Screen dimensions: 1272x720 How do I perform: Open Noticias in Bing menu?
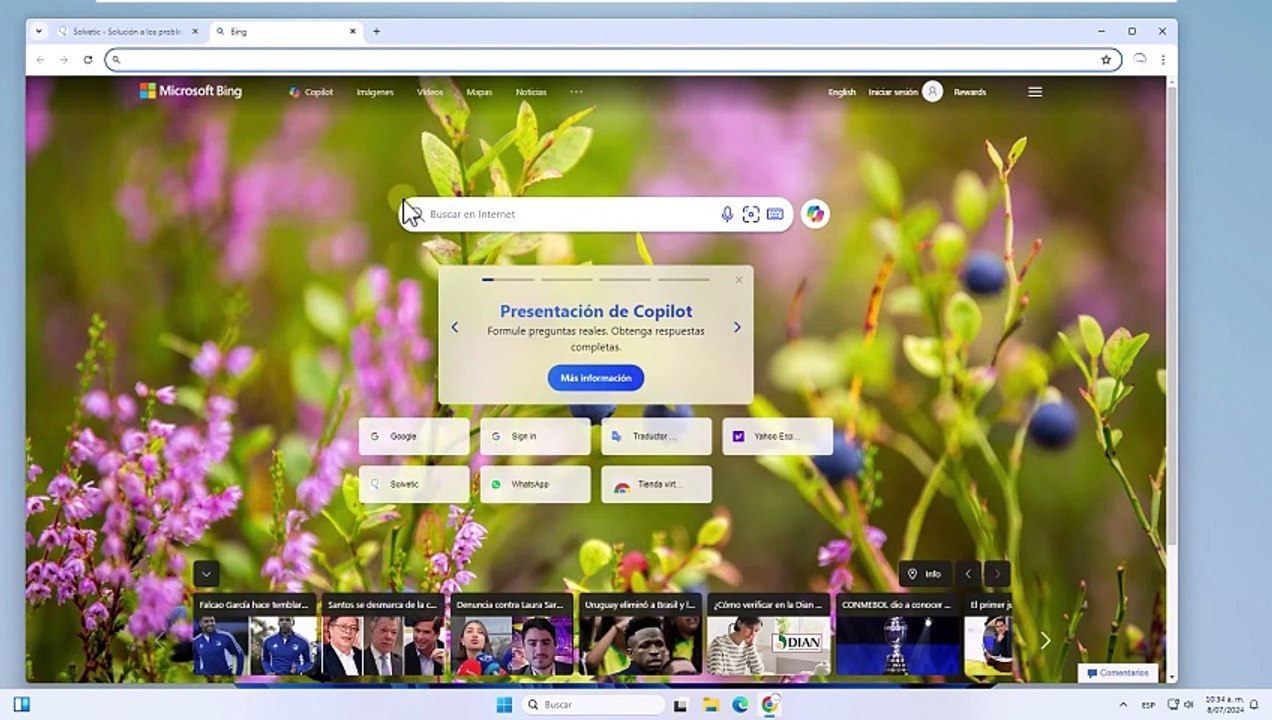pos(531,92)
